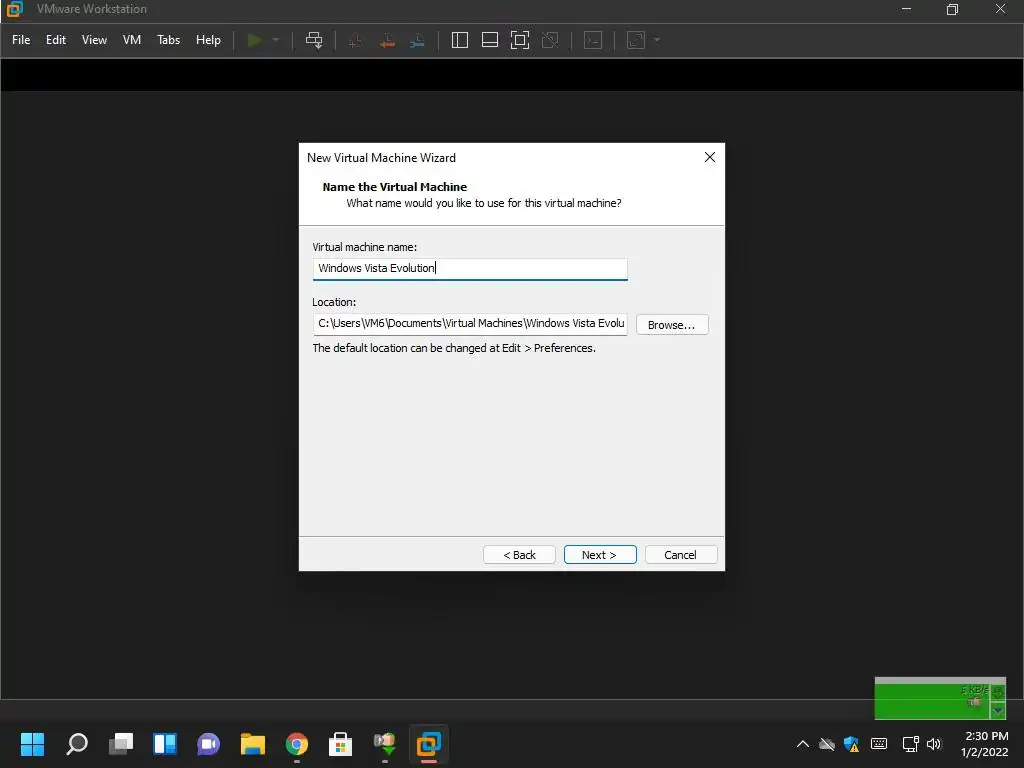This screenshot has height=768, width=1024.
Task: Open Teams Chat taskbar icon
Action: (x=208, y=744)
